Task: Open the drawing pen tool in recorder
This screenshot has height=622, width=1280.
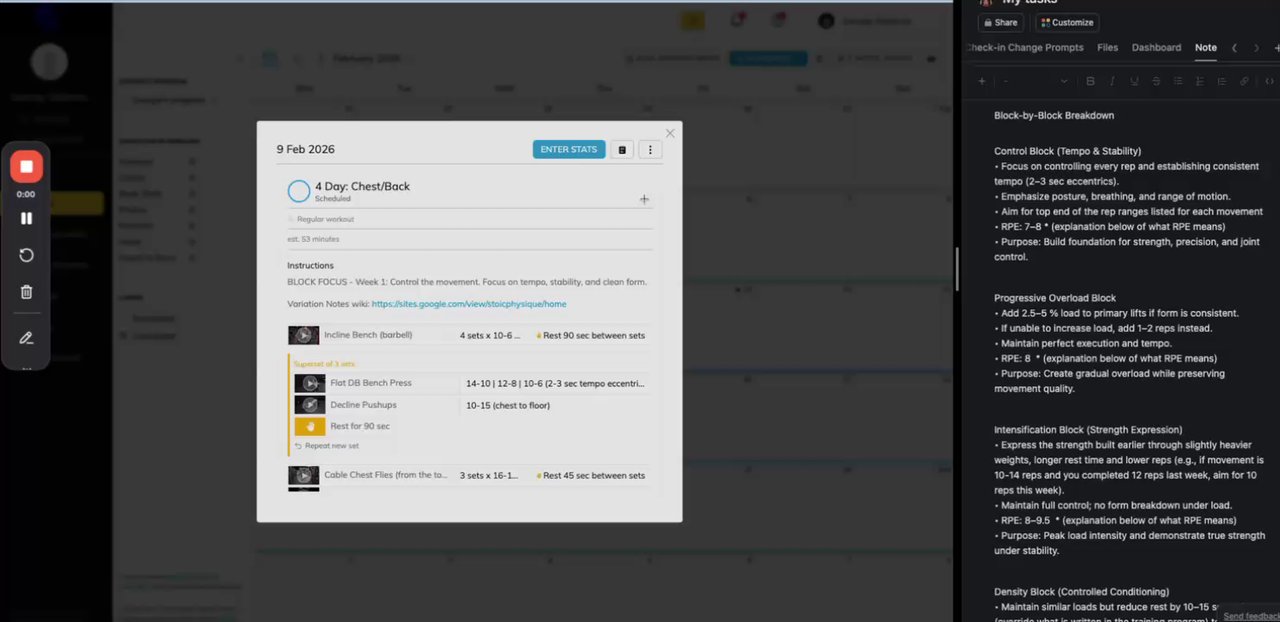Action: click(27, 338)
